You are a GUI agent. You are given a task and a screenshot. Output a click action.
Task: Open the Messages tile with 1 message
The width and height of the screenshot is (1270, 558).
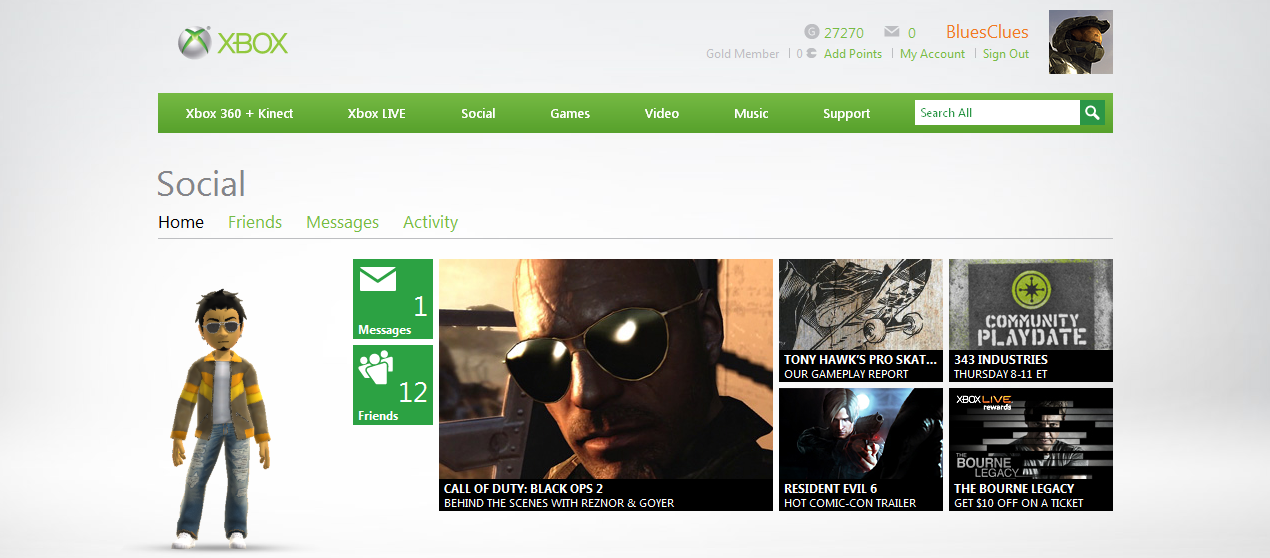click(x=393, y=299)
